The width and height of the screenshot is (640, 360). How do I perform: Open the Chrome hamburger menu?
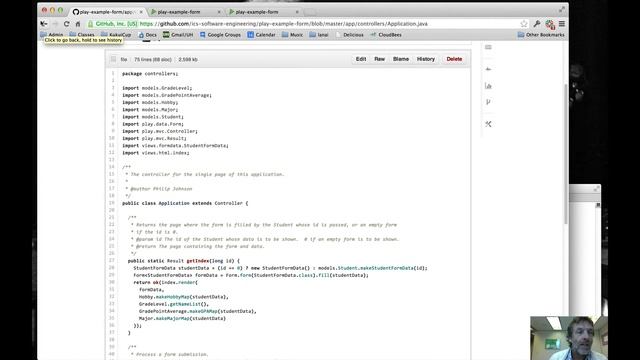[x=562, y=24]
